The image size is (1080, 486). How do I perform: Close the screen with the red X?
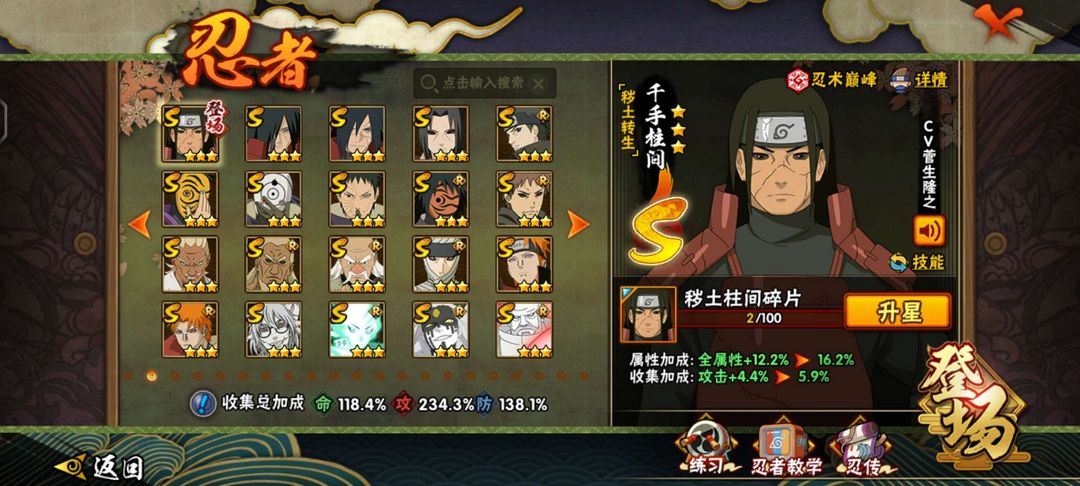(x=994, y=22)
